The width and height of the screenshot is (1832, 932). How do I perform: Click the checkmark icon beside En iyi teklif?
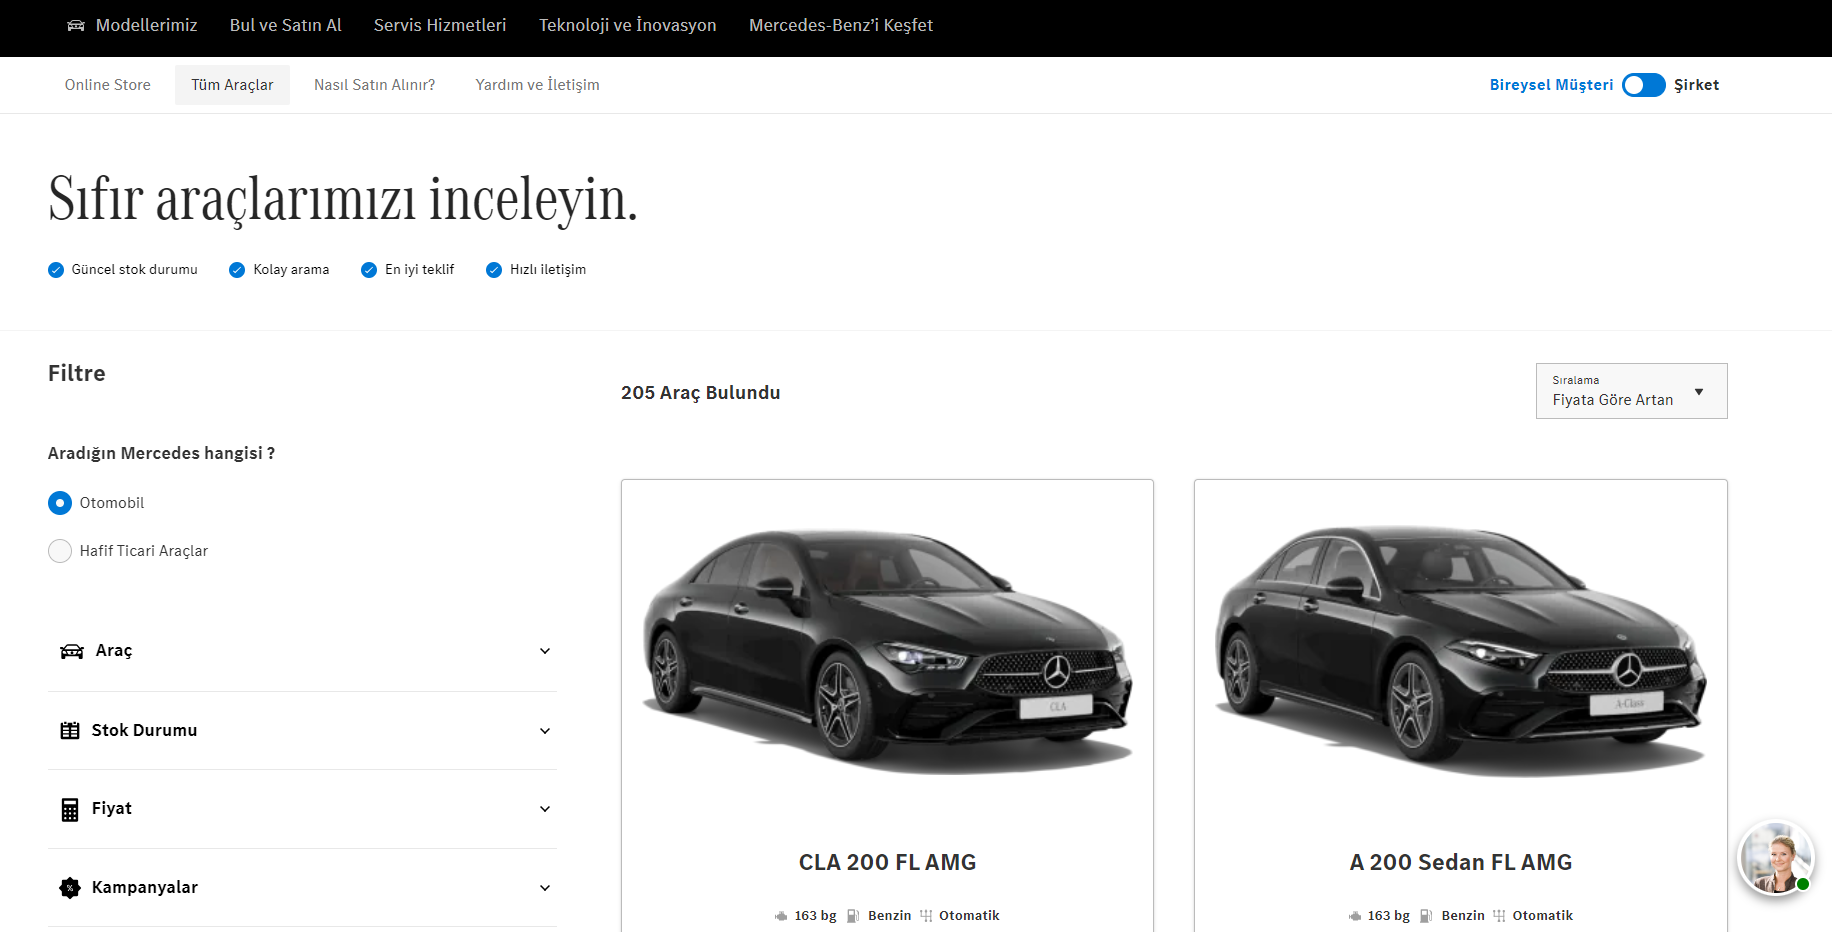click(369, 270)
